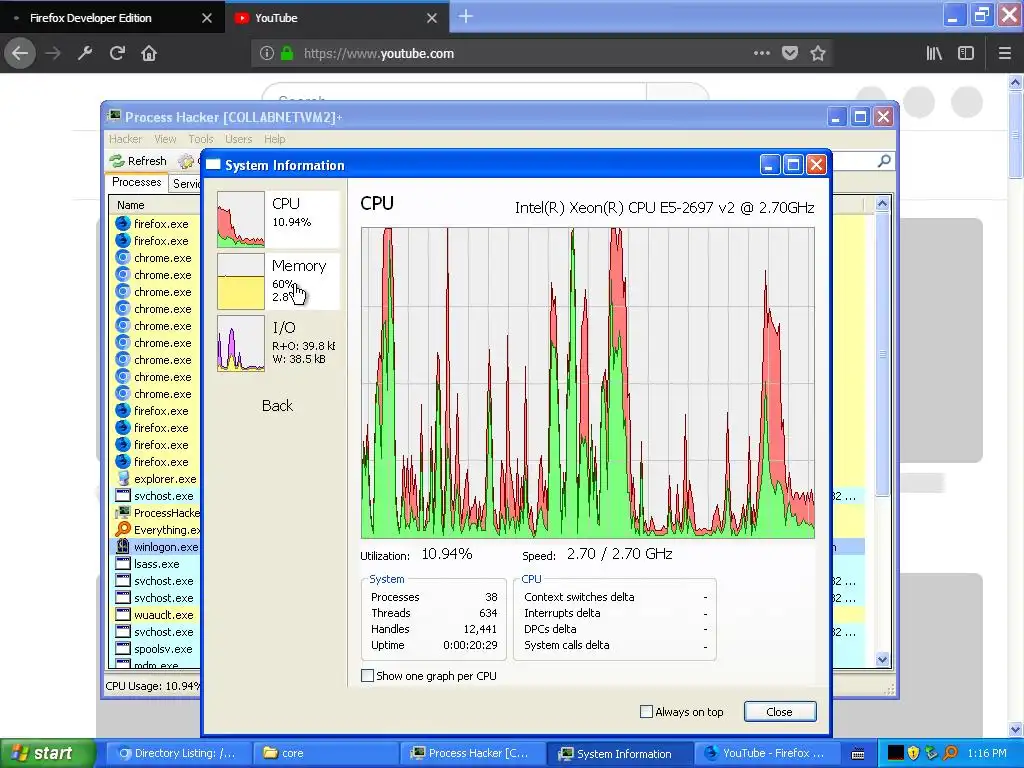Select spoolsv.exe process row
Viewport: 1024px width, 768px height.
155,648
